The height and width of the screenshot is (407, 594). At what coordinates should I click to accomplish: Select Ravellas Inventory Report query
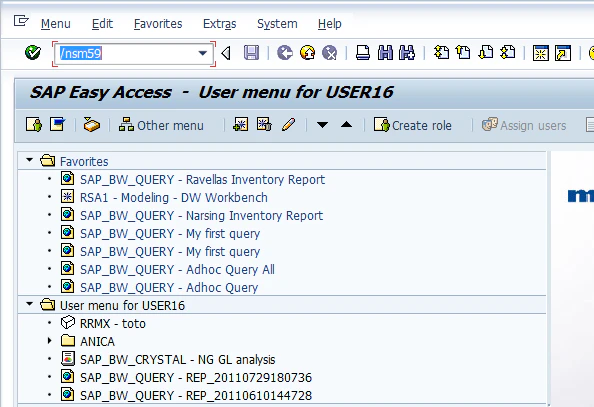coord(202,179)
